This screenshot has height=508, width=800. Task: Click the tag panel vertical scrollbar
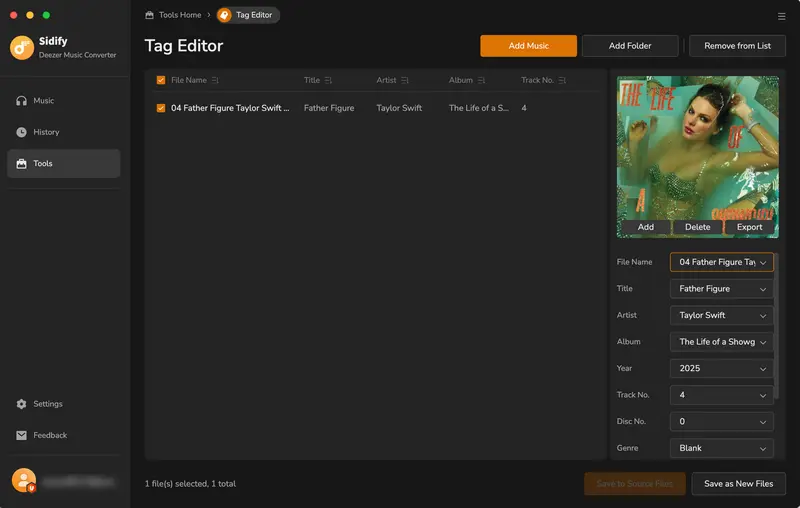[x=777, y=326]
